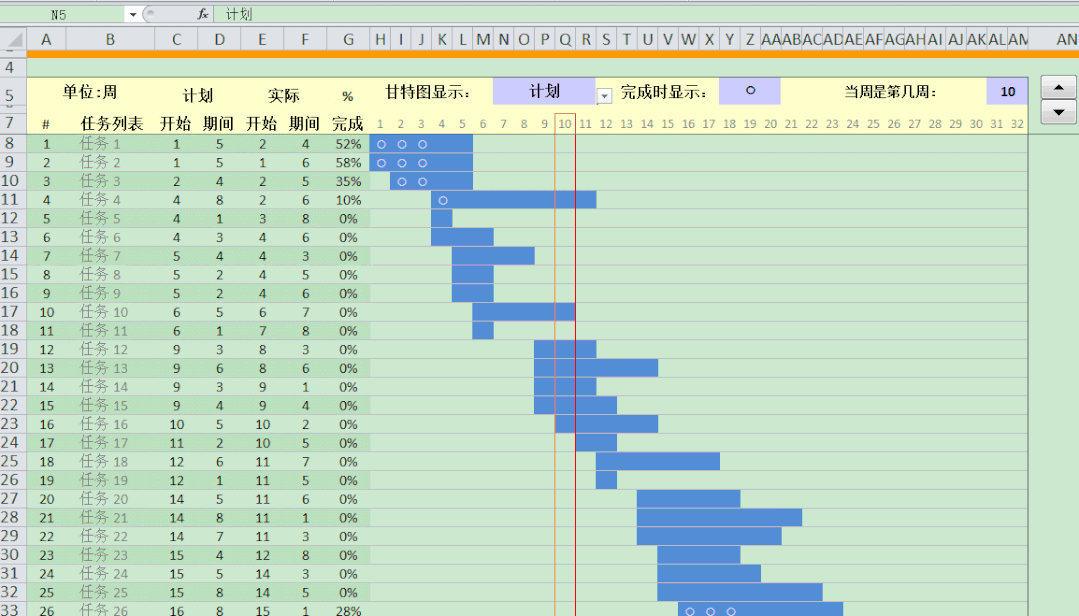The height and width of the screenshot is (616, 1079).
Task: Click the formula bar showing 计划
Action: click(x=645, y=14)
